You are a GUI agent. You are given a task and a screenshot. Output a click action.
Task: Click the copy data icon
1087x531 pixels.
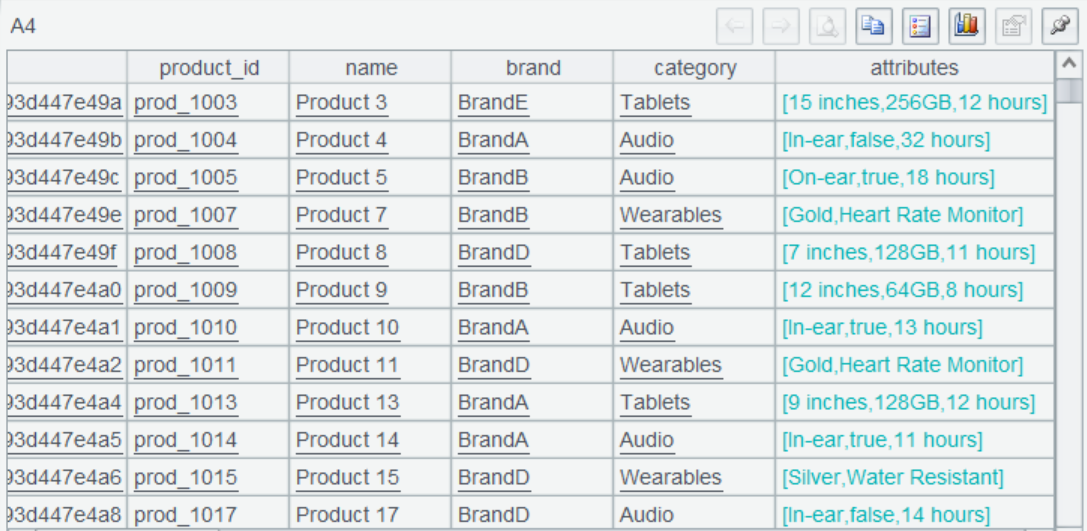tap(873, 27)
